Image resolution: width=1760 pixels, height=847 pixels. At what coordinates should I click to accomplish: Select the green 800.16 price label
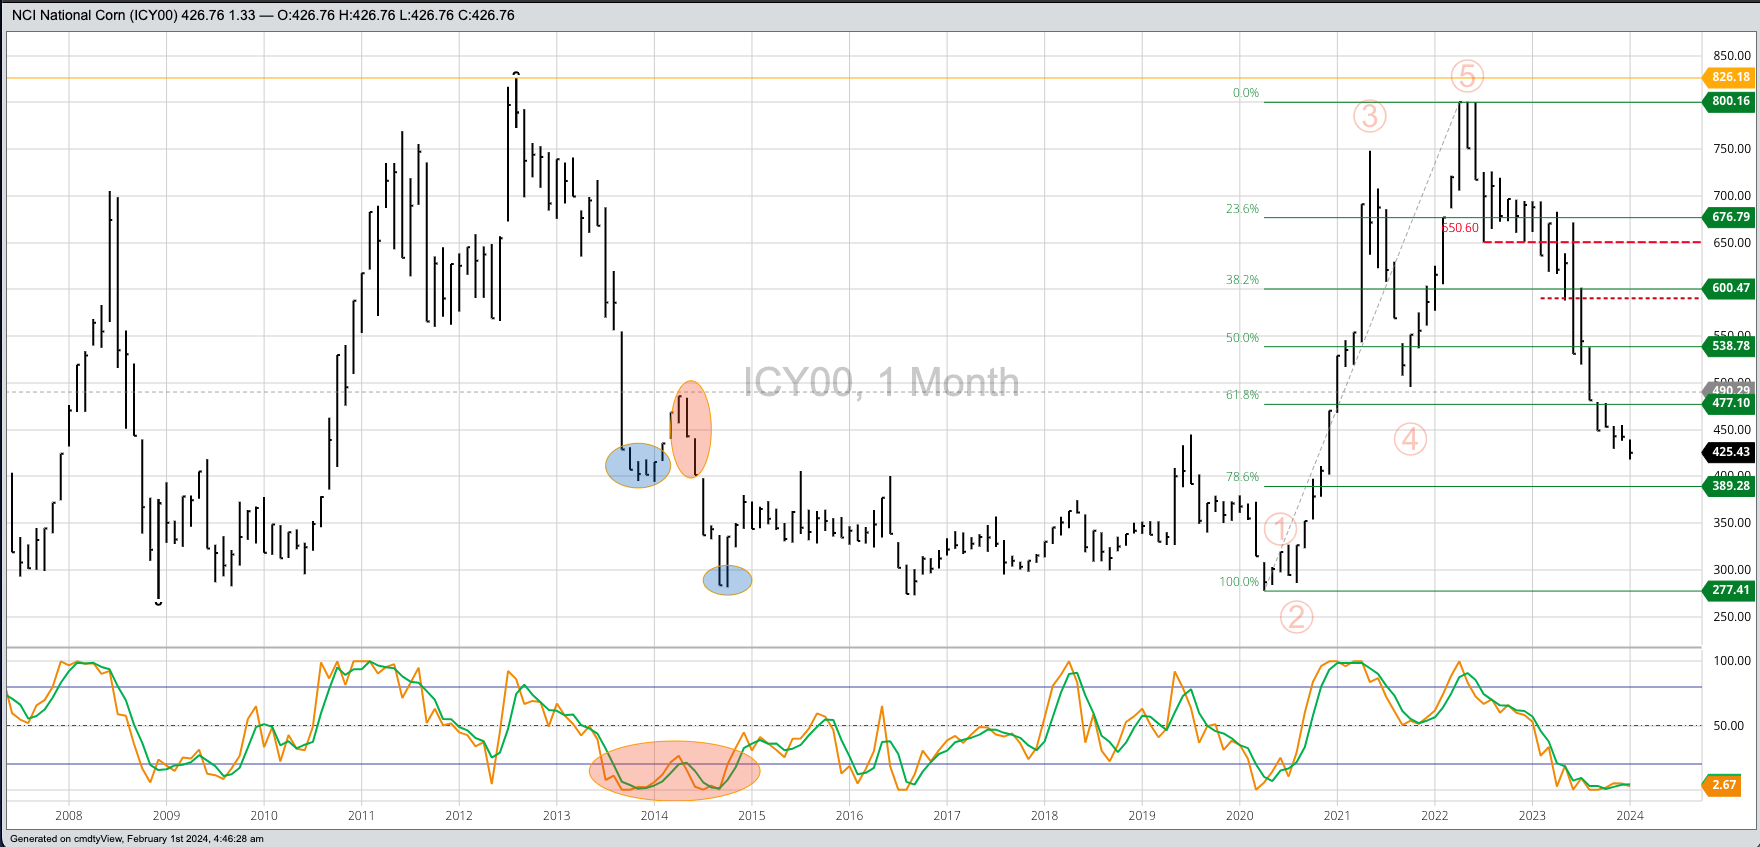pos(1730,101)
